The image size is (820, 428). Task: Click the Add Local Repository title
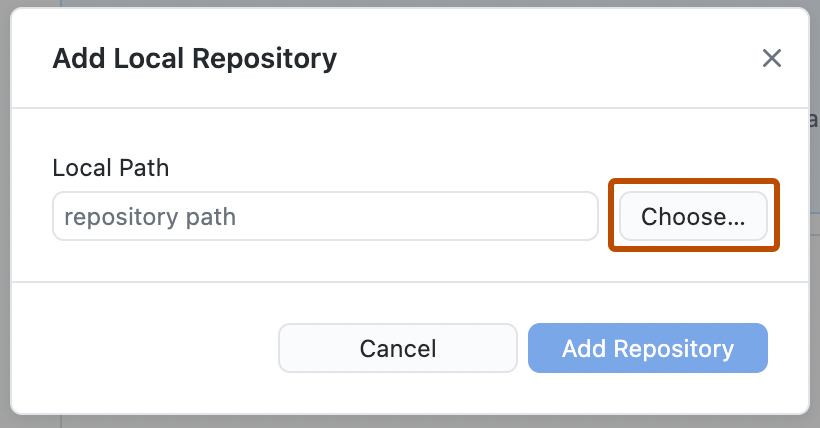pyautogui.click(x=194, y=59)
